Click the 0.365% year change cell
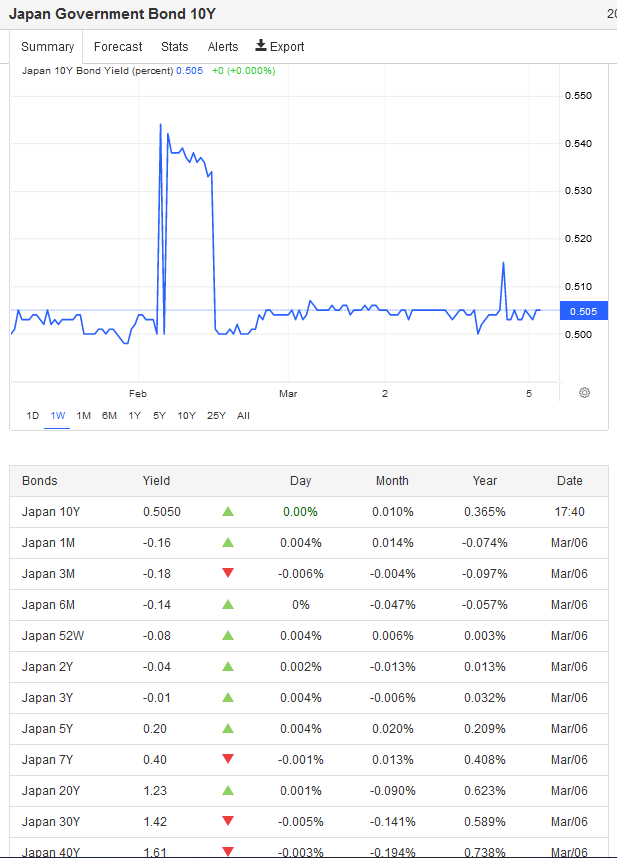 pos(485,512)
